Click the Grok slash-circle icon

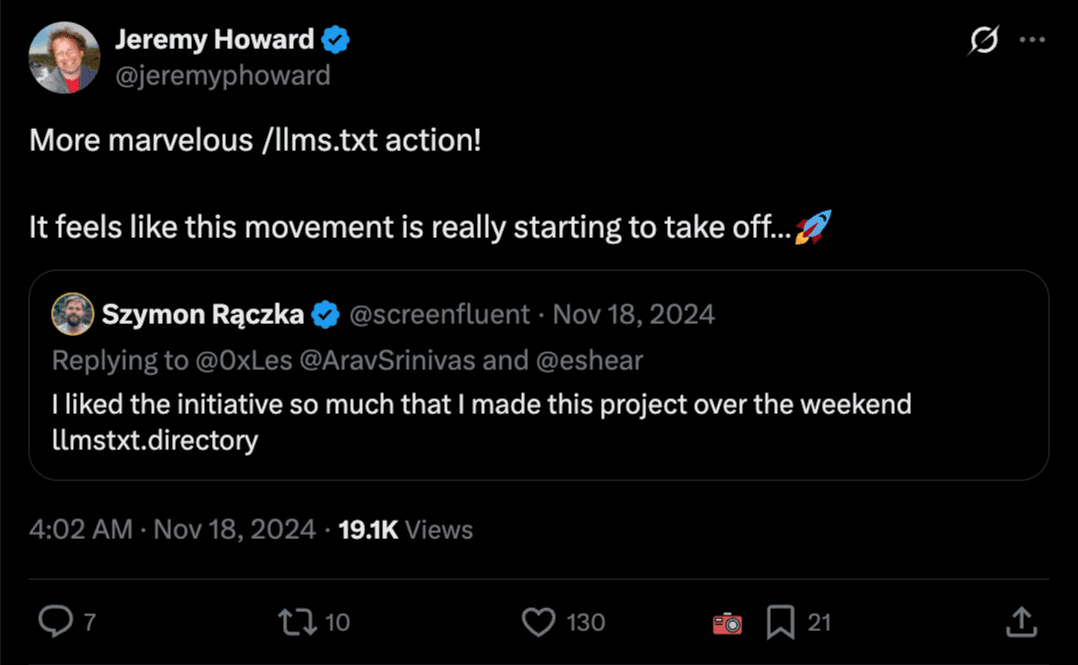[x=983, y=40]
